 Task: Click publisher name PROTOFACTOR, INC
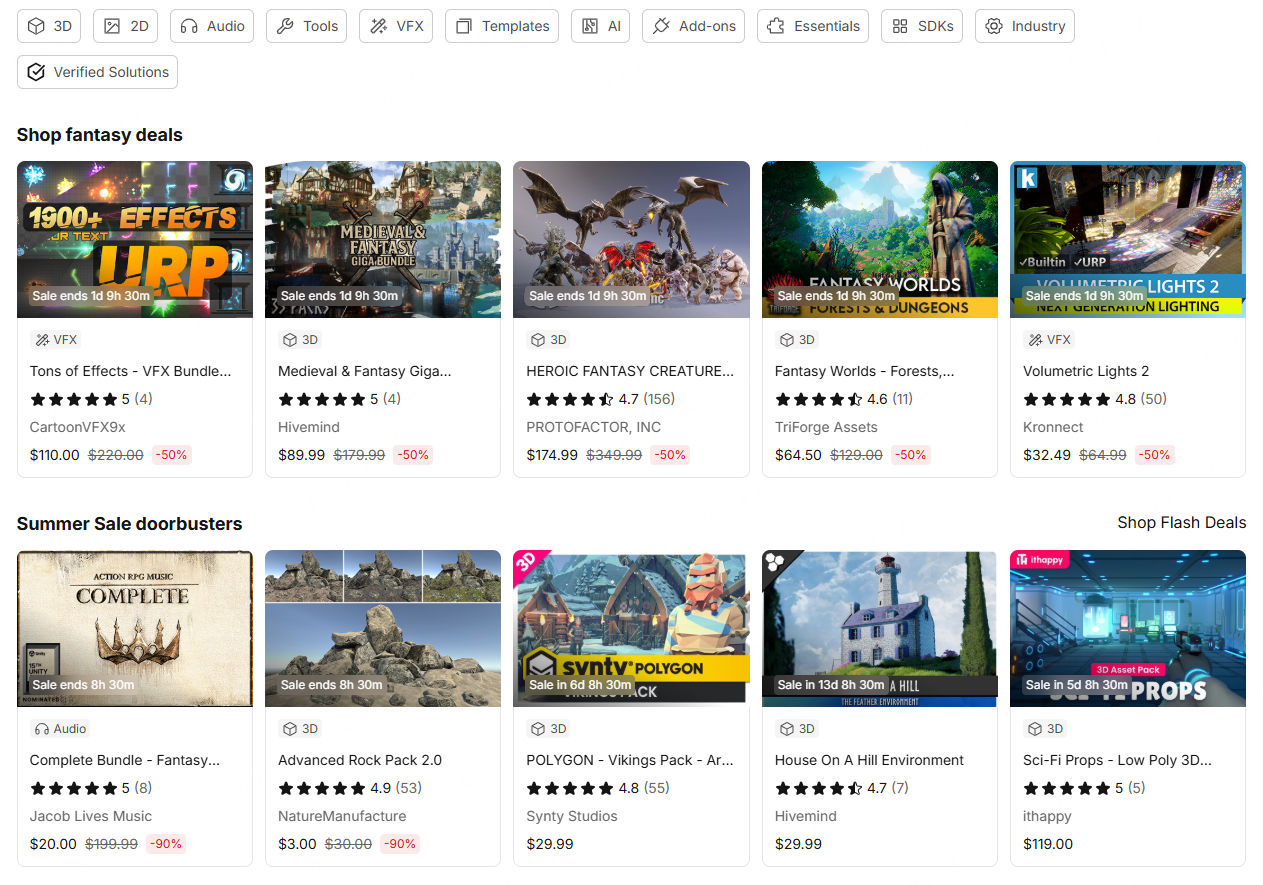coord(594,427)
